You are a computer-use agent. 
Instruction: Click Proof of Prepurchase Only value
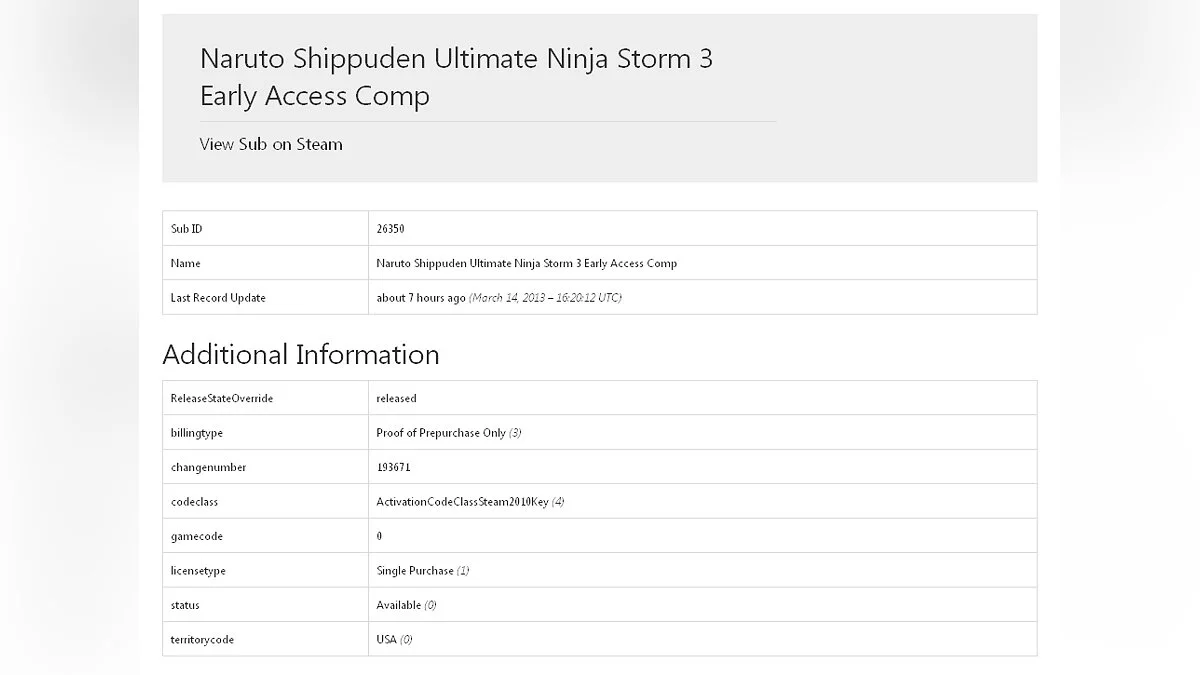pos(441,433)
